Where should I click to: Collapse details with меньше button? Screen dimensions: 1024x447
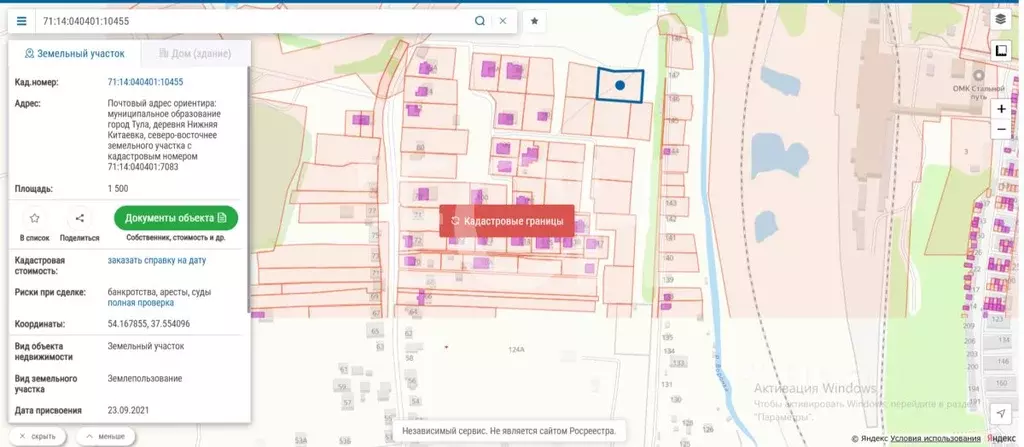point(105,436)
